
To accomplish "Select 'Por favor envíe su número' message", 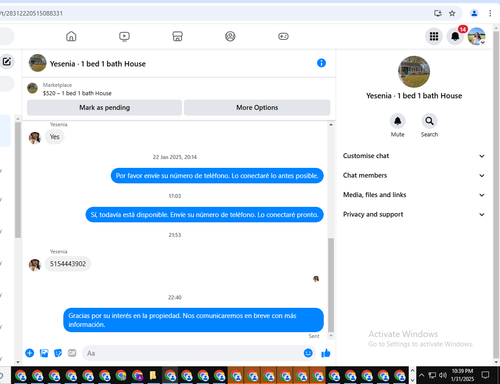I will [x=217, y=176].
